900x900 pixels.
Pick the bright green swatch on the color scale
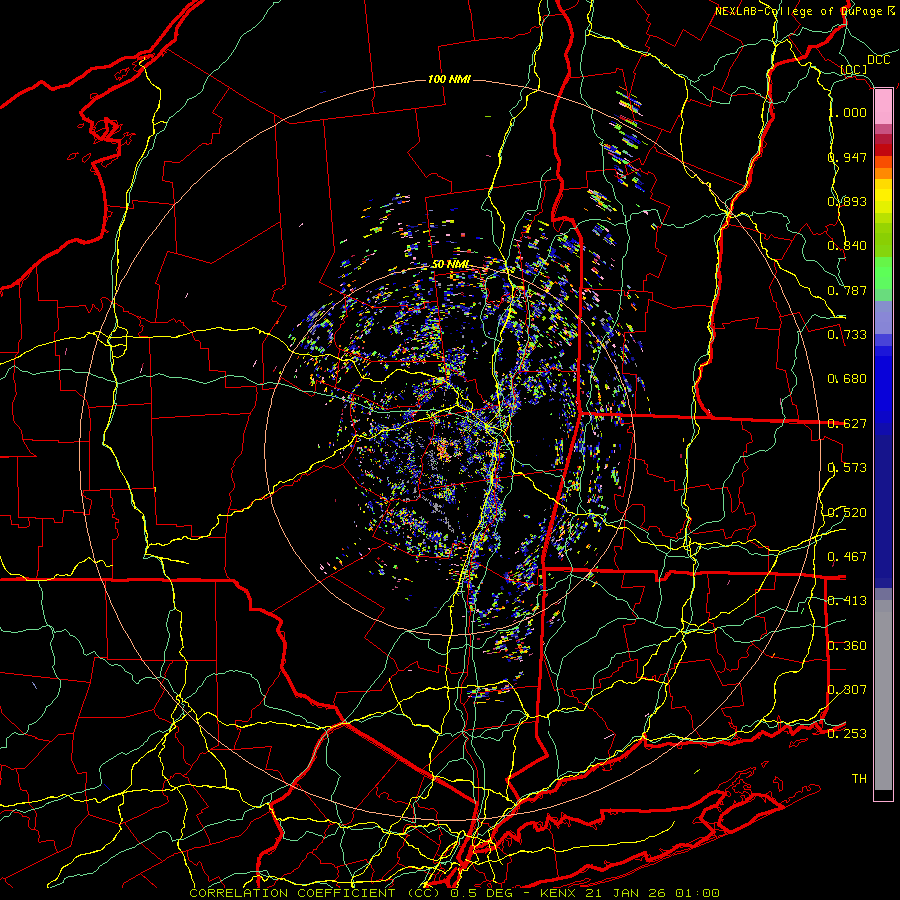click(x=883, y=273)
